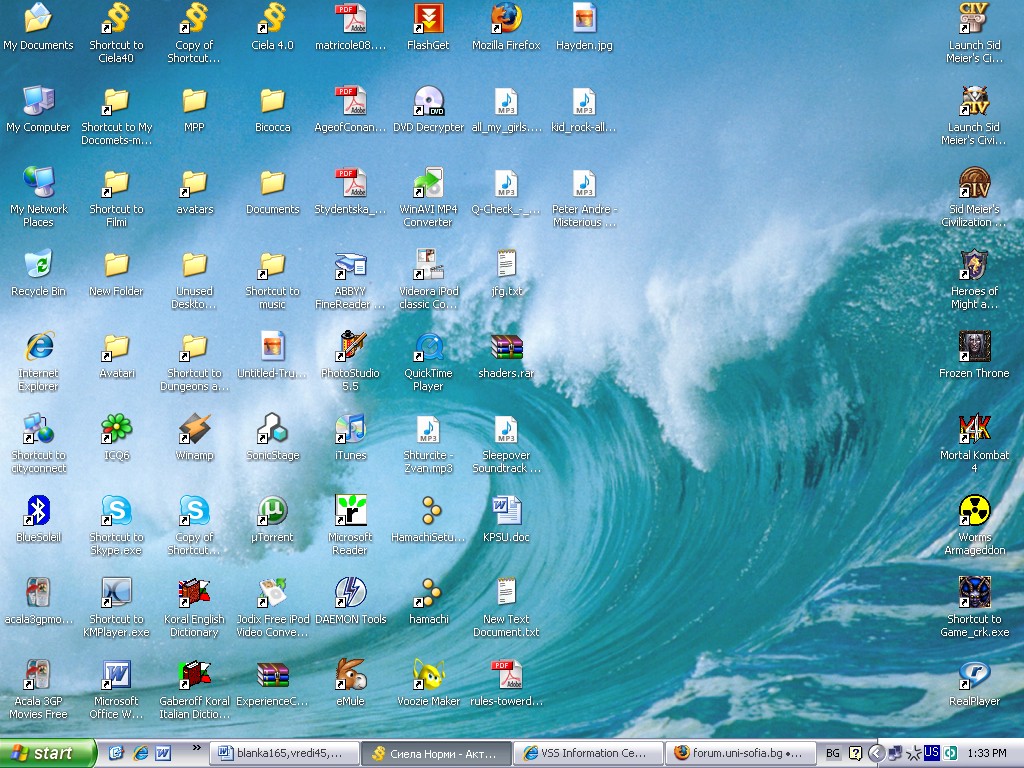Click the blanka165 Word document taskbar button
The height and width of the screenshot is (768, 1024).
[284, 753]
